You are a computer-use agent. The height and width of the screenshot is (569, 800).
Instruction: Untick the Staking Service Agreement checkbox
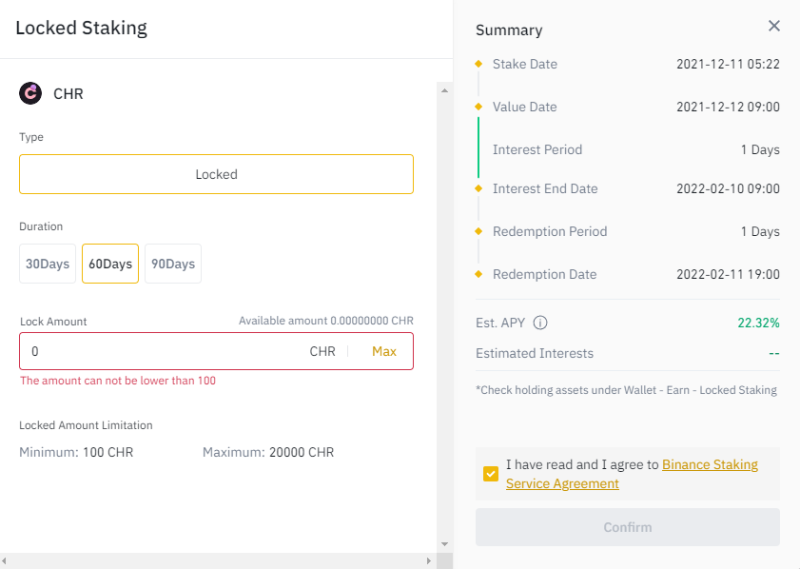(490, 474)
